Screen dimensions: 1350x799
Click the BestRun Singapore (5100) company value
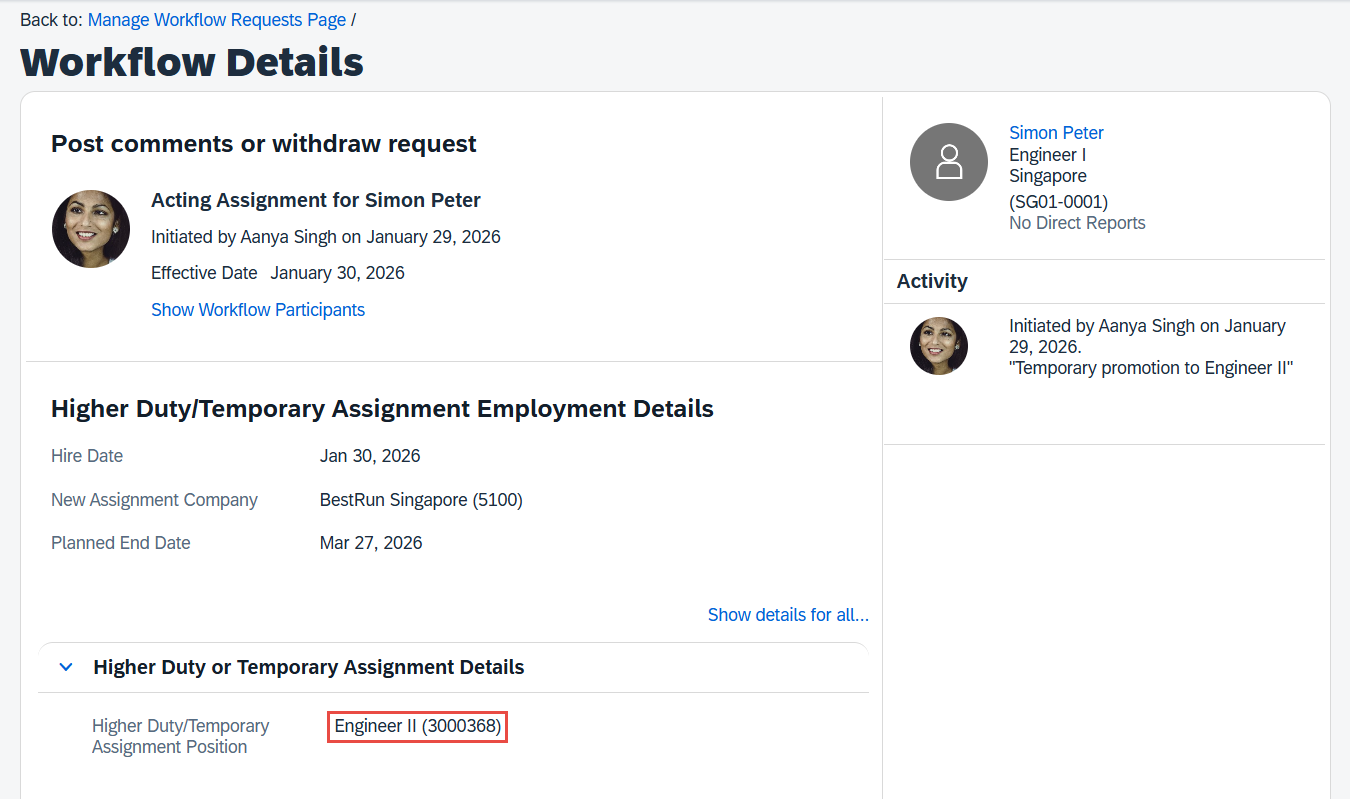pyautogui.click(x=421, y=500)
